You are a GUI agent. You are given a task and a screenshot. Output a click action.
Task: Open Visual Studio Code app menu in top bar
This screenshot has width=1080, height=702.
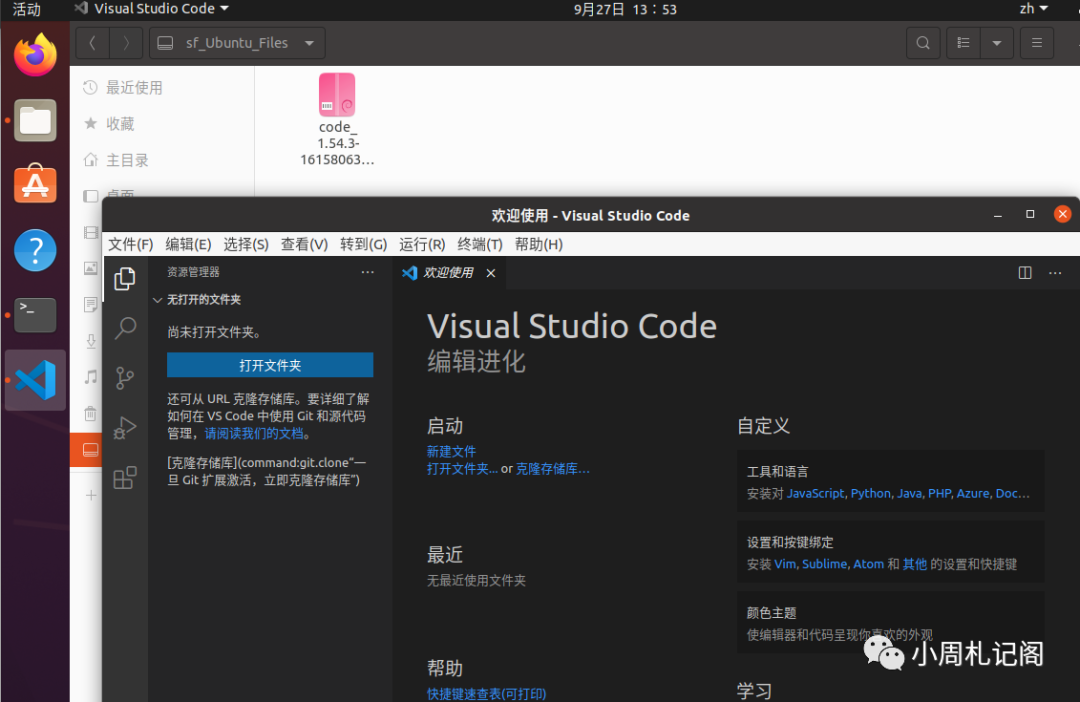coord(152,9)
